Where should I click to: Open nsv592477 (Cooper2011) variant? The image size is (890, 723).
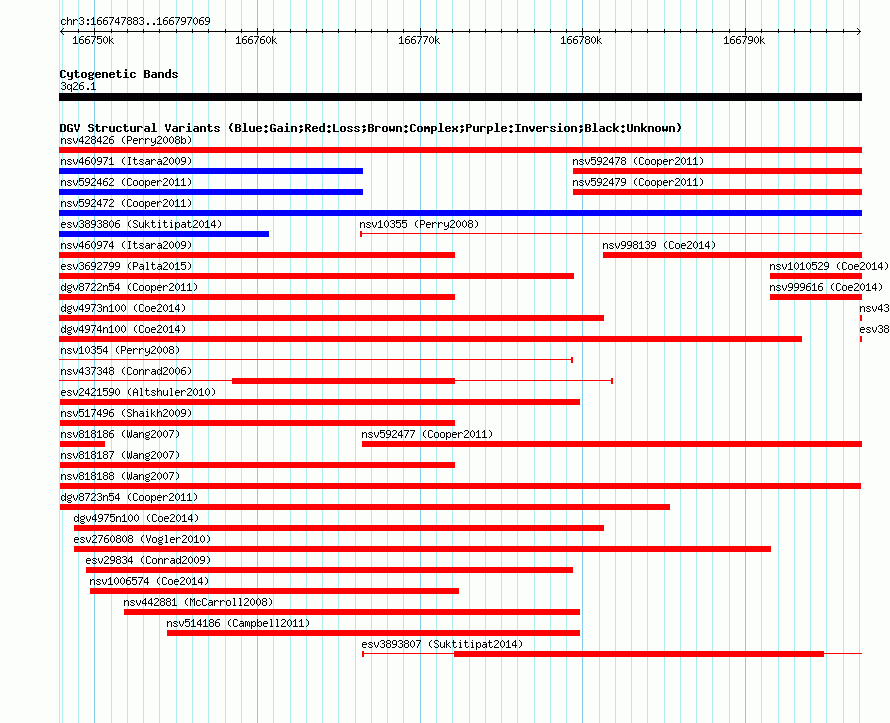(427, 434)
